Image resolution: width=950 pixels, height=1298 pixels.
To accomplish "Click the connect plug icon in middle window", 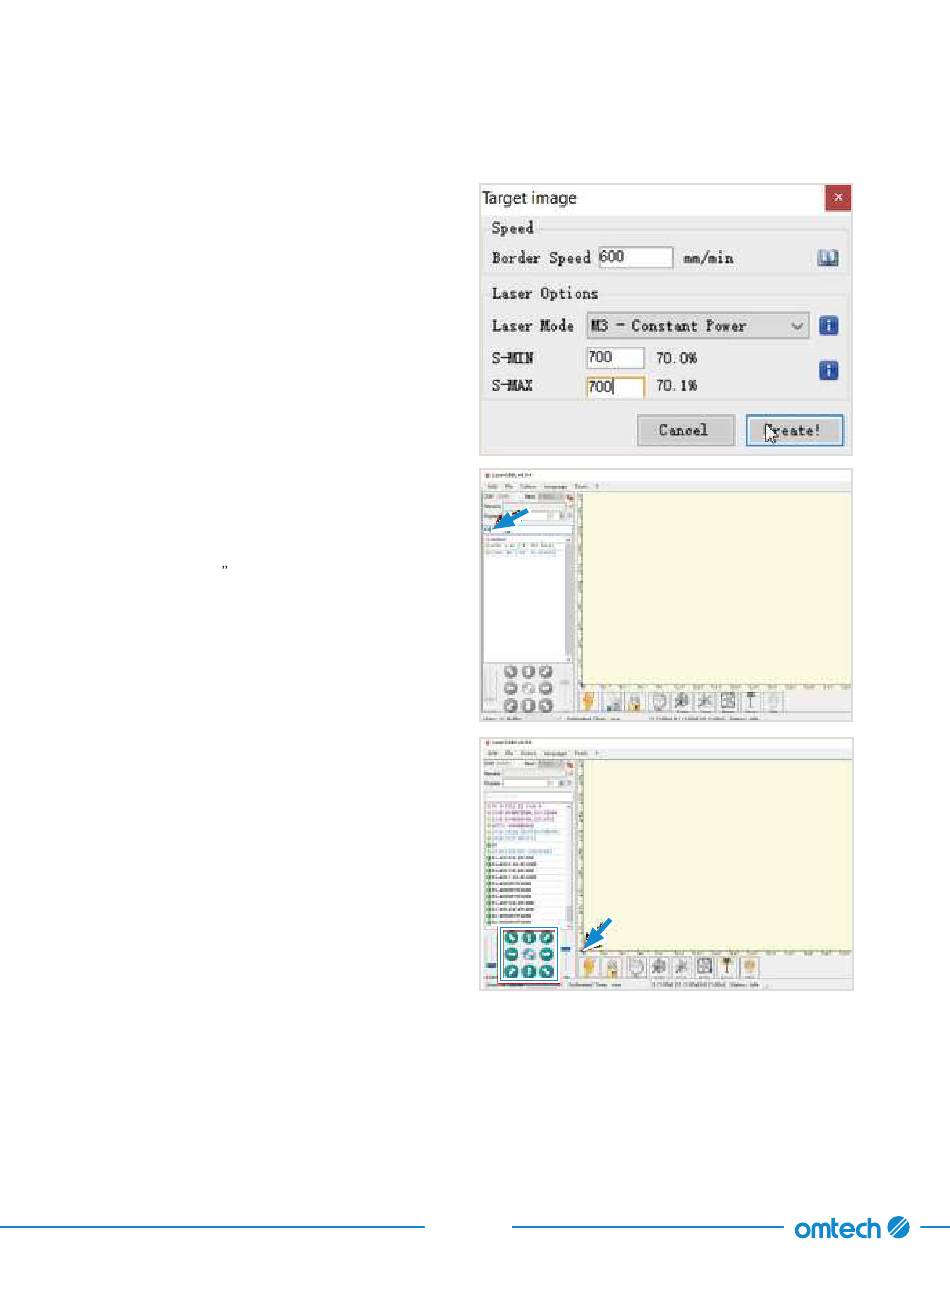I will click(570, 497).
